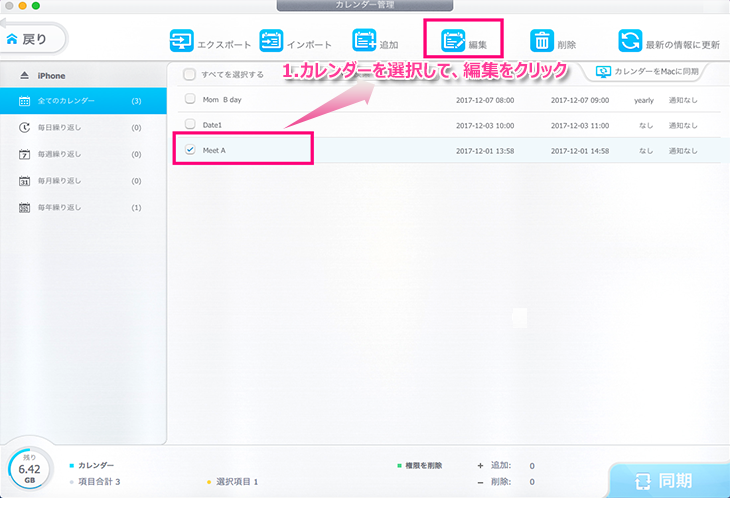Check the select all (すべてを選択する) checkbox
730x510 pixels.
click(189, 74)
